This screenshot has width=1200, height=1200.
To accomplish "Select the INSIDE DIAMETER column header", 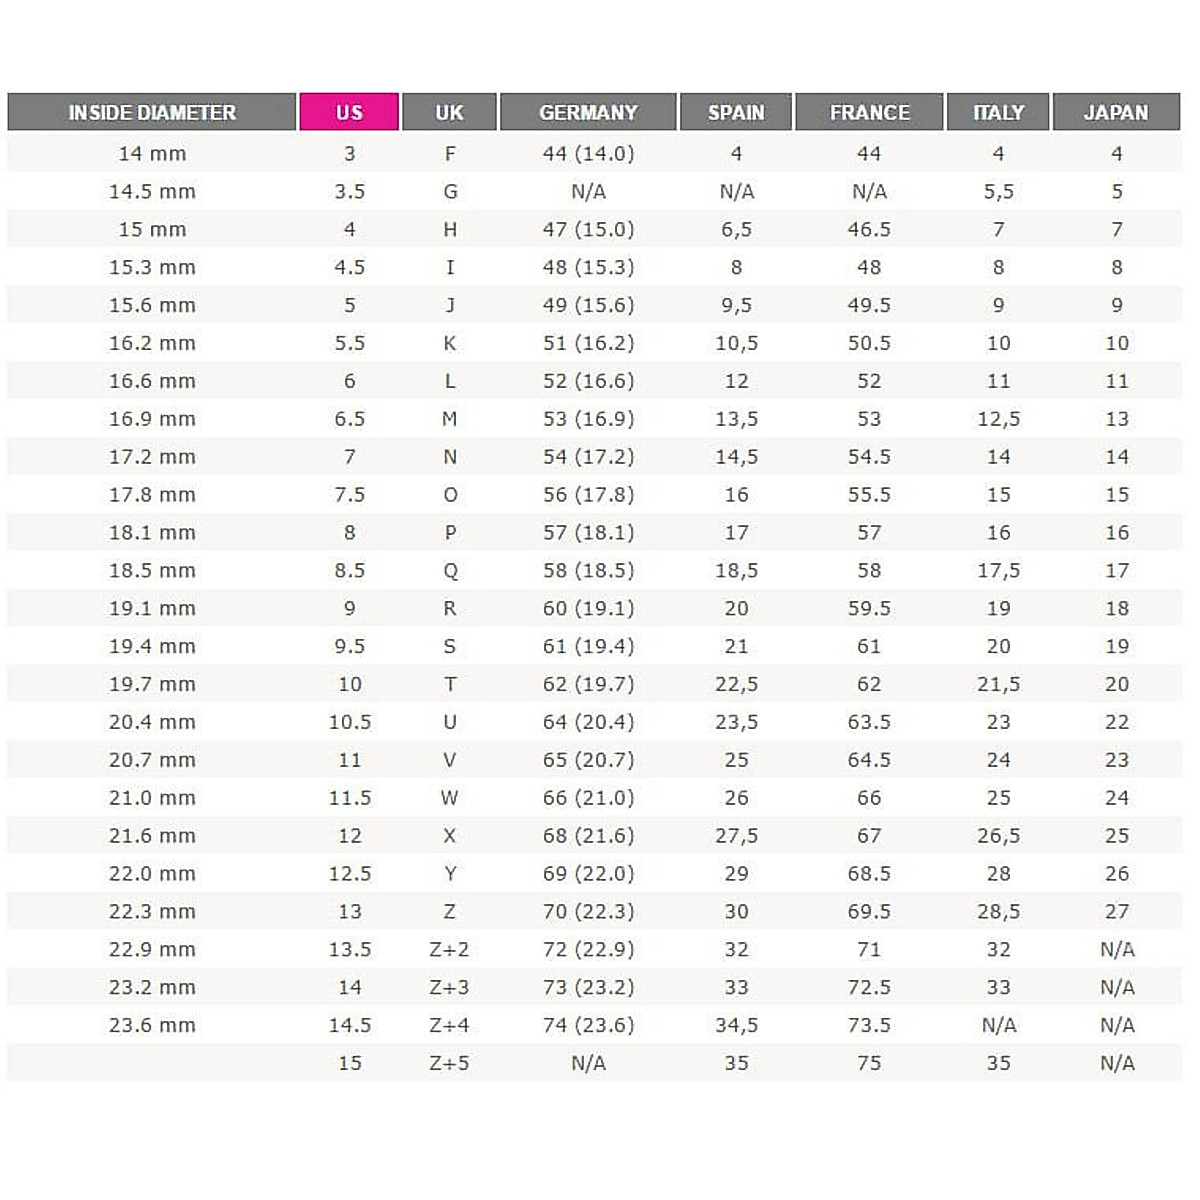I will point(152,112).
